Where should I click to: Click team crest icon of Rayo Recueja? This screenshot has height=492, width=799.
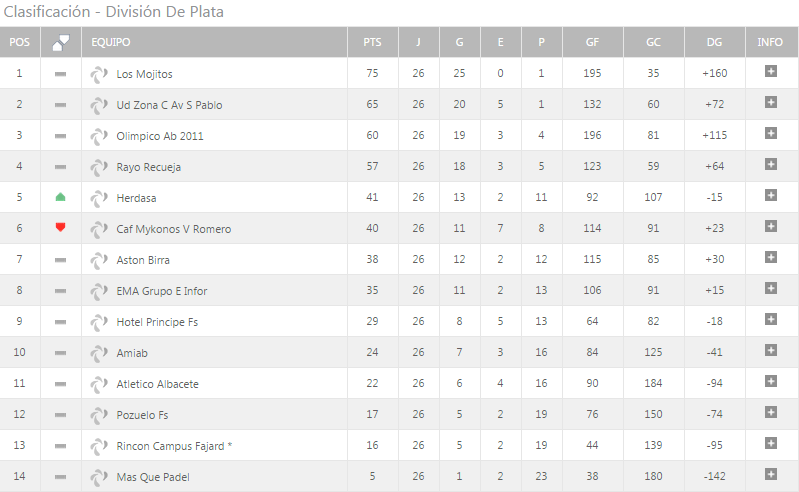(99, 167)
